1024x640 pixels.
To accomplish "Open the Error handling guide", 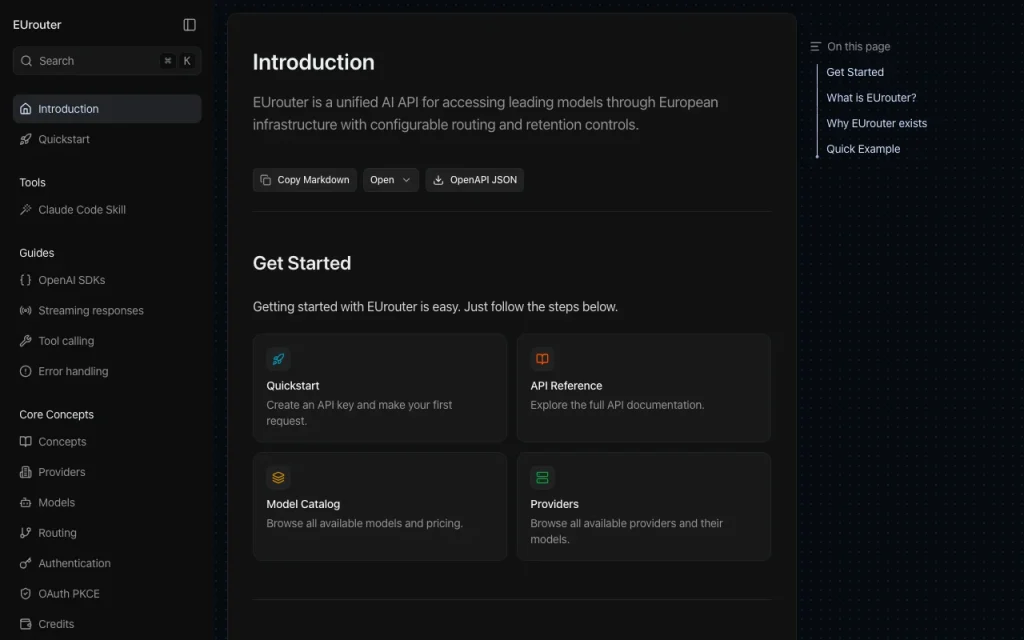I will tap(107, 371).
